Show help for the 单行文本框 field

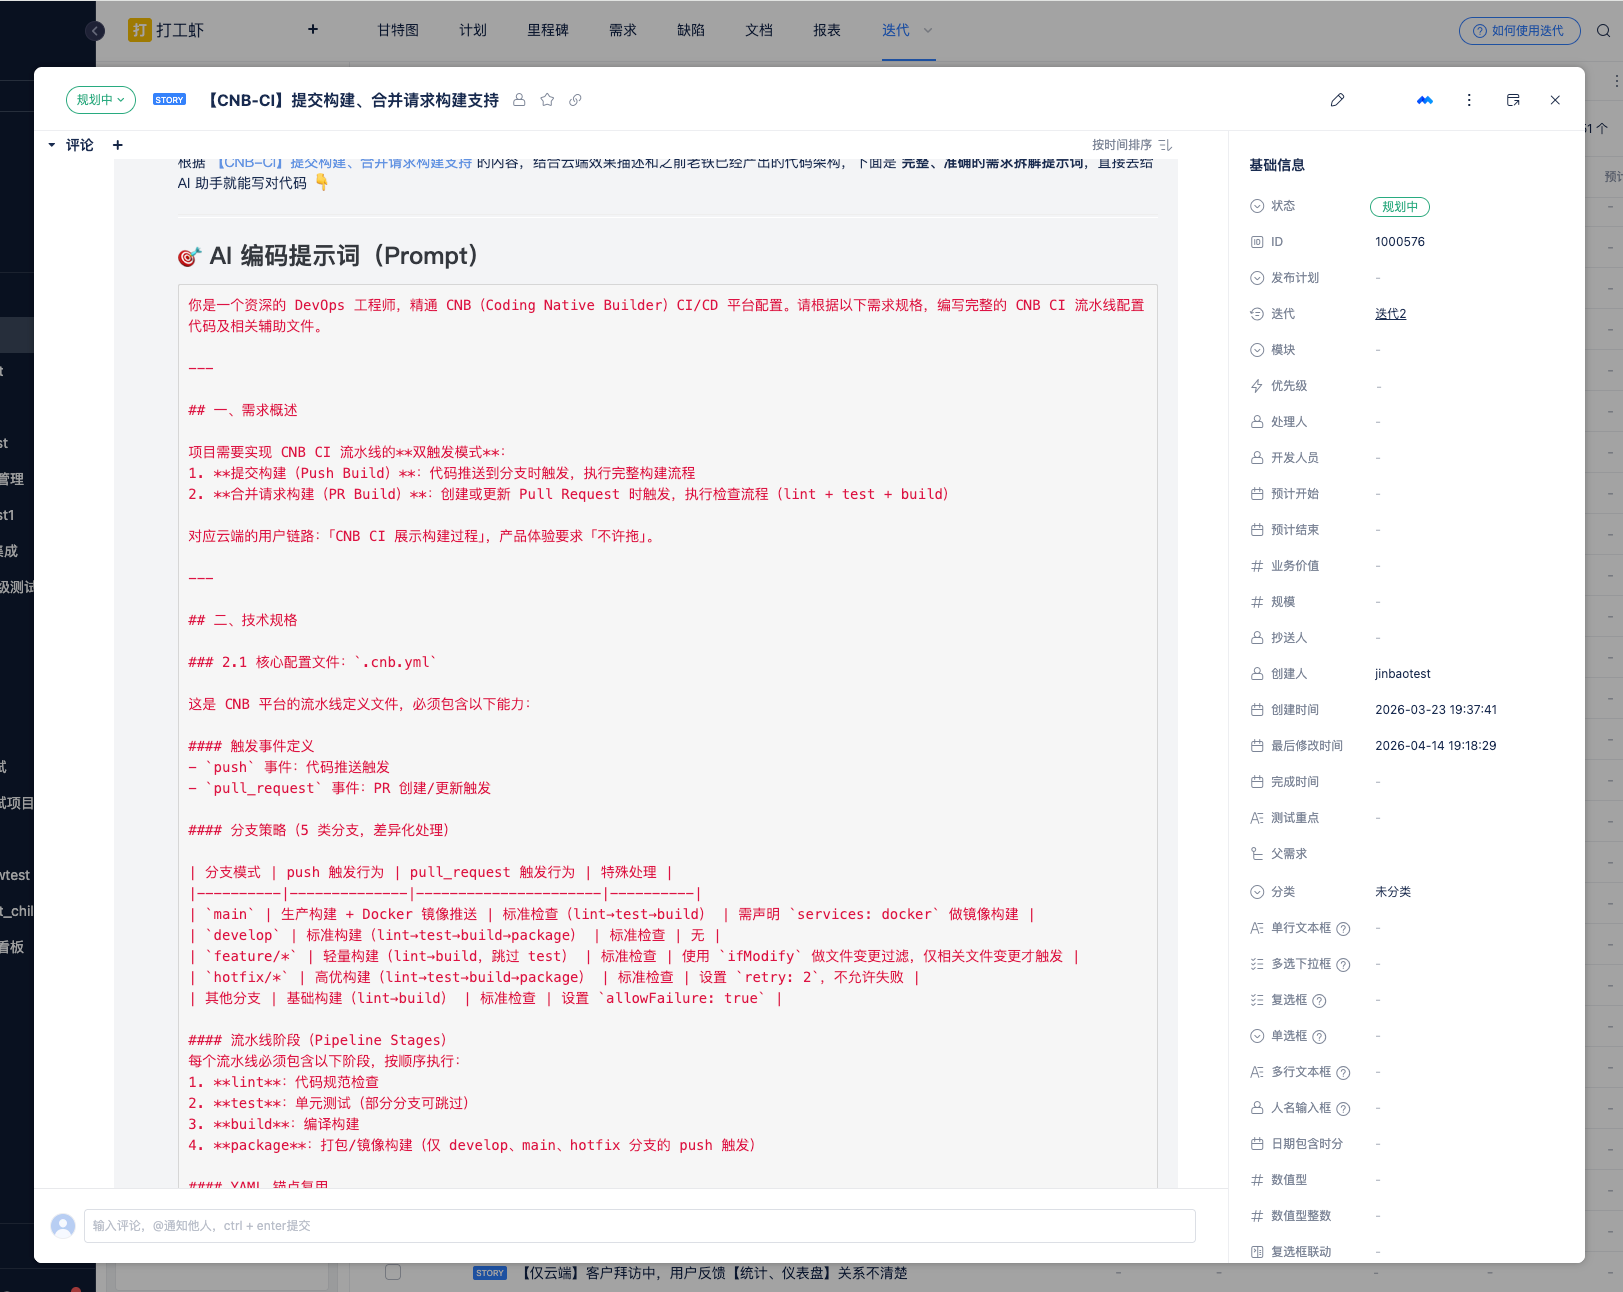1343,929
